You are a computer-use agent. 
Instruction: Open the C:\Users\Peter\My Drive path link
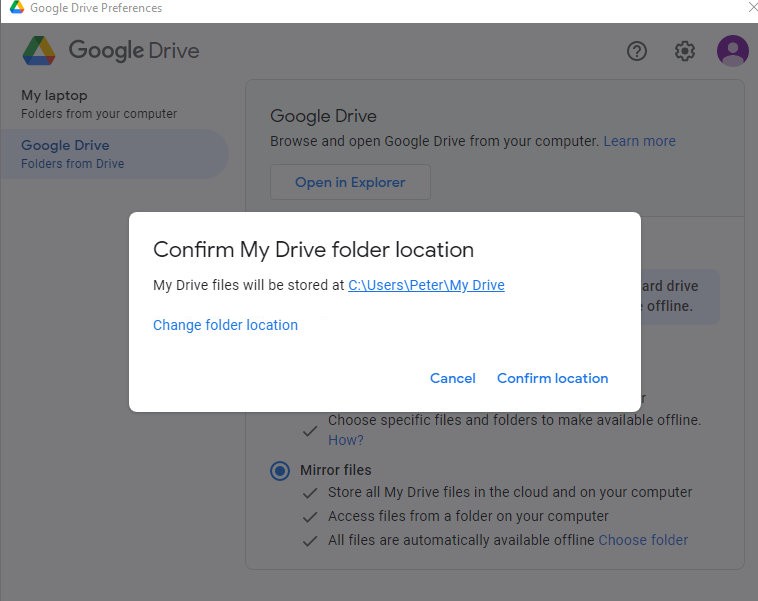[x=426, y=285]
